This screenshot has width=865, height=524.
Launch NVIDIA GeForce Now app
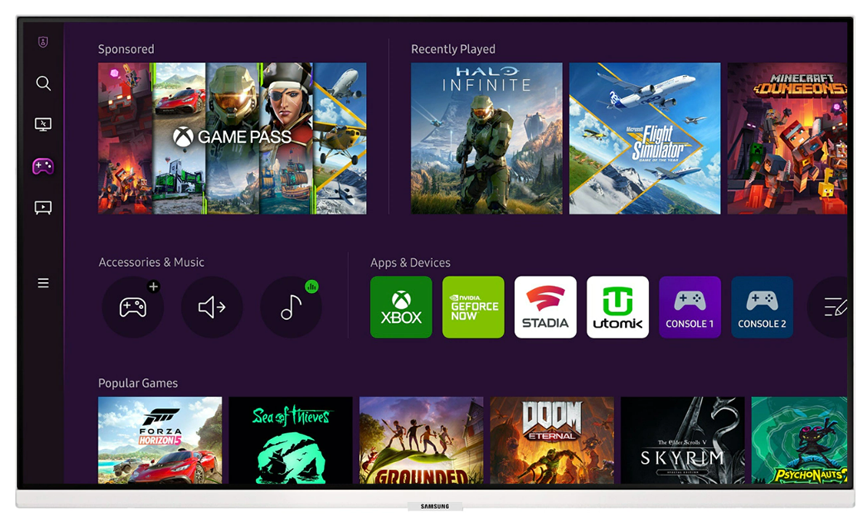(473, 307)
